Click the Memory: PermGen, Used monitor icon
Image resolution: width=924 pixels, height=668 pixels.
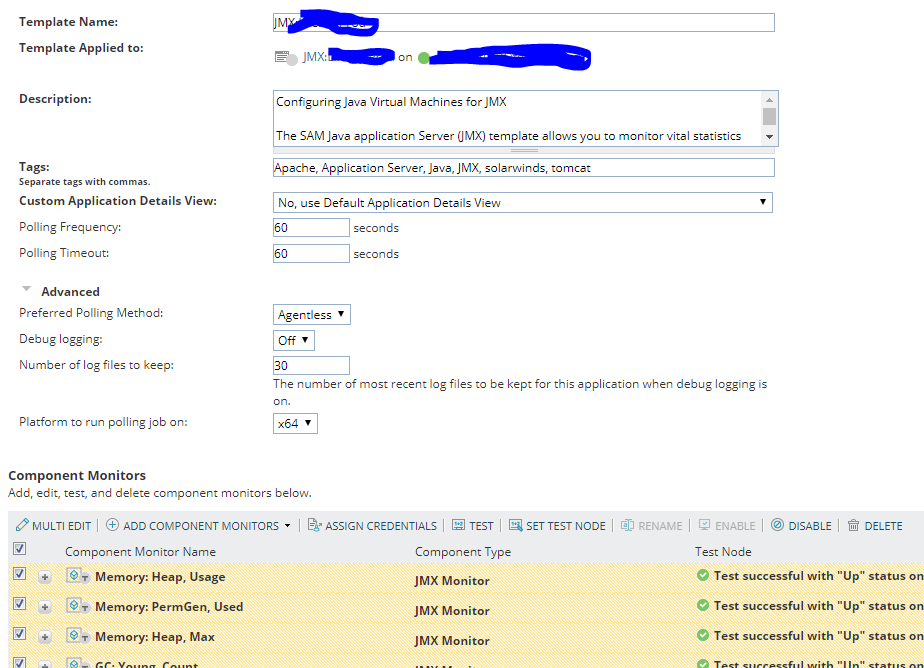pyautogui.click(x=77, y=606)
